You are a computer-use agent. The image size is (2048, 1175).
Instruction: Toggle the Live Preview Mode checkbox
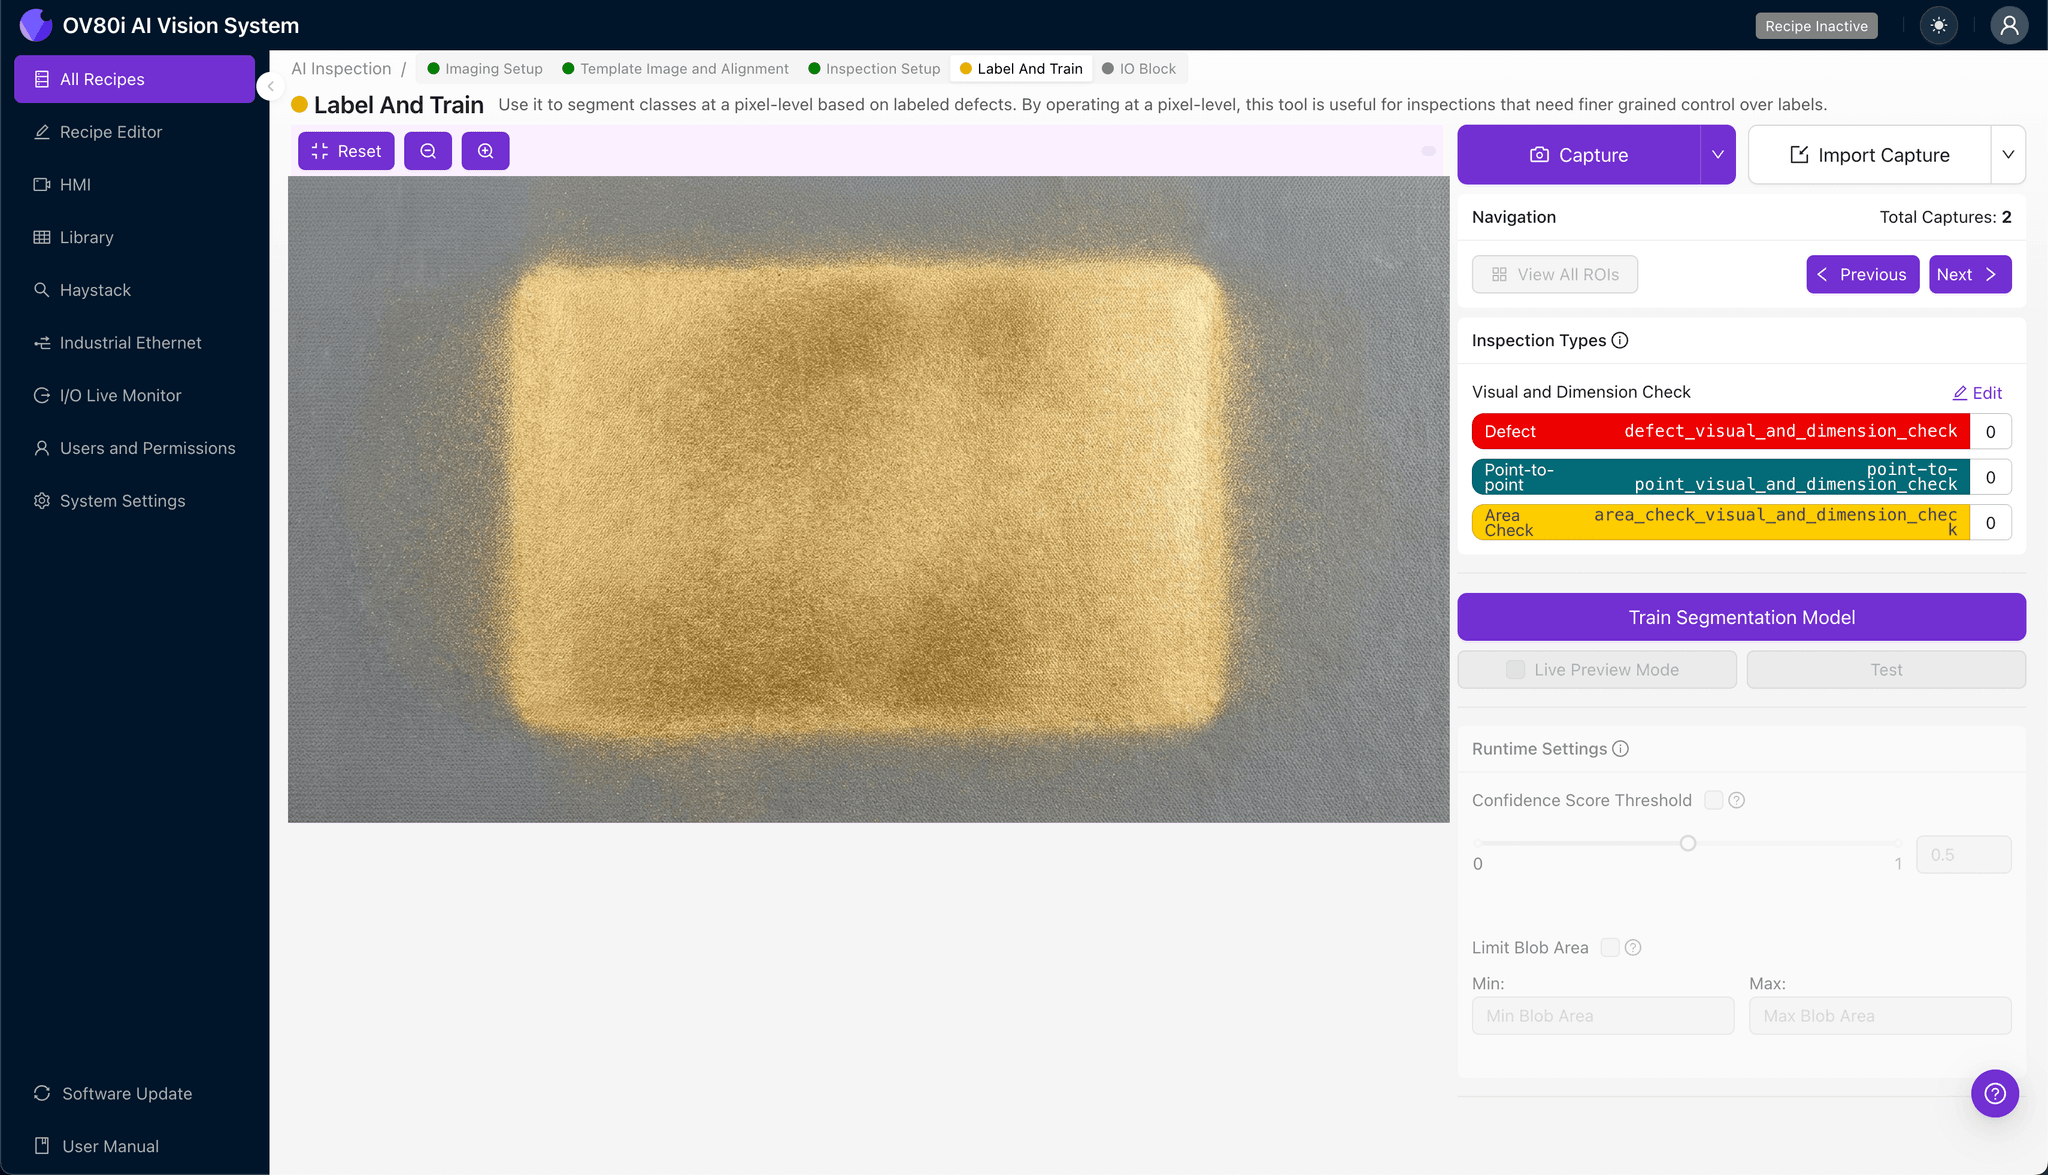point(1516,670)
